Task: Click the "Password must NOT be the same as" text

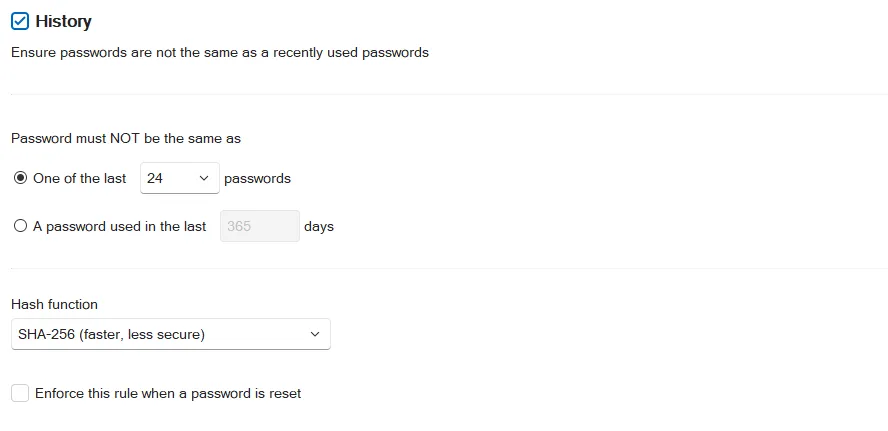Action: 126,138
